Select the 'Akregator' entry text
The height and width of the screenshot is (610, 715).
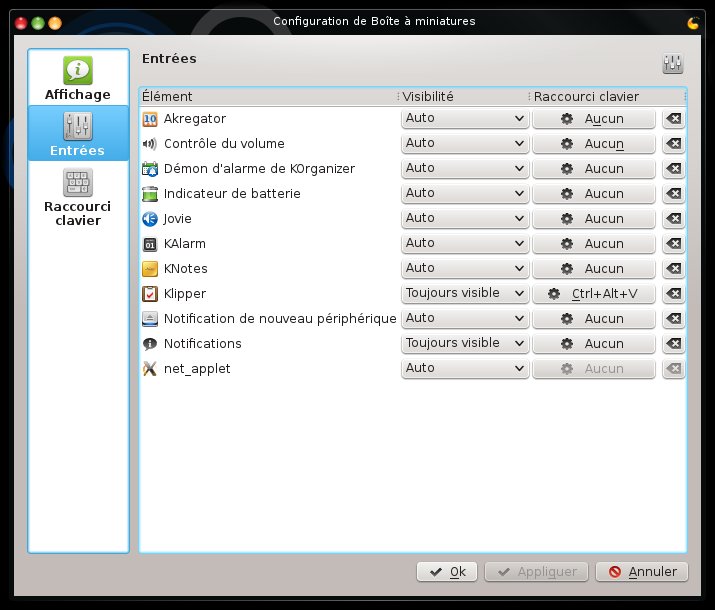(x=195, y=119)
